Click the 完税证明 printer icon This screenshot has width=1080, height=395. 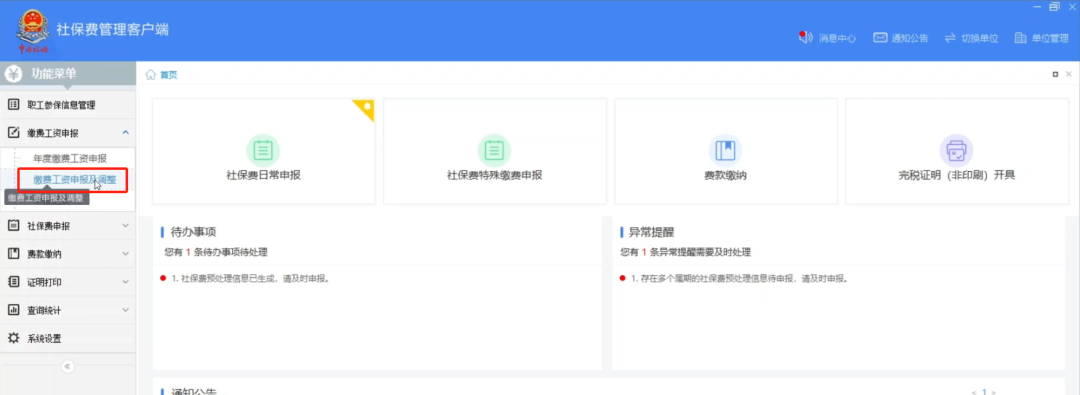coord(957,150)
